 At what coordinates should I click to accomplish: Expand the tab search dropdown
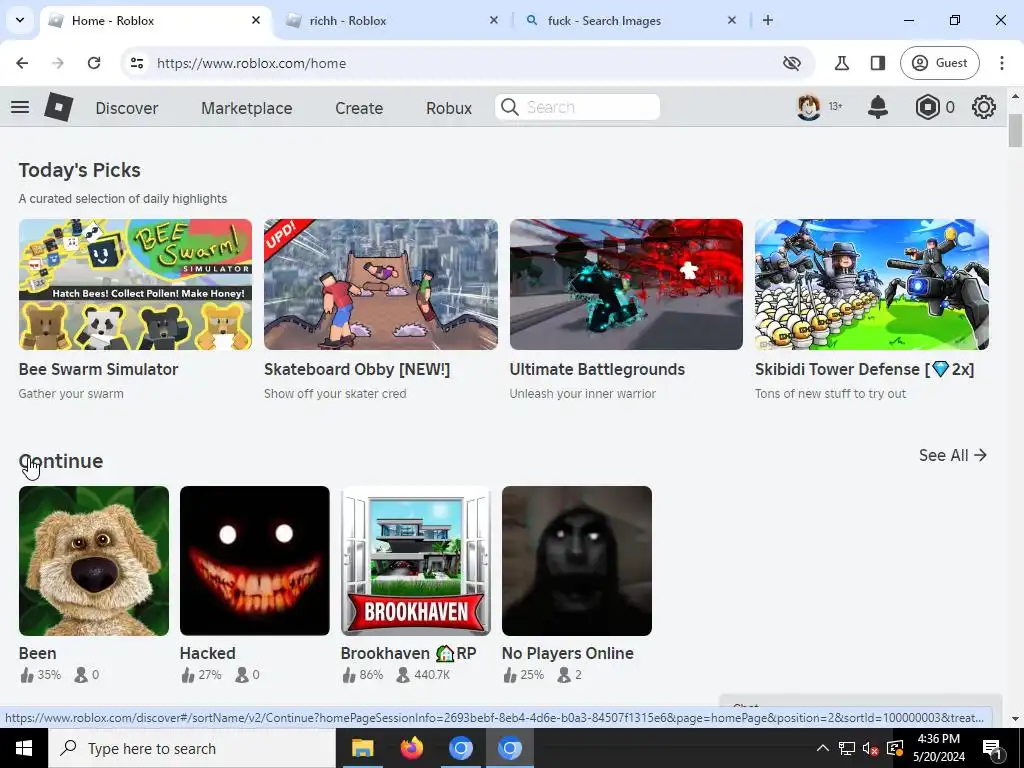[x=20, y=20]
